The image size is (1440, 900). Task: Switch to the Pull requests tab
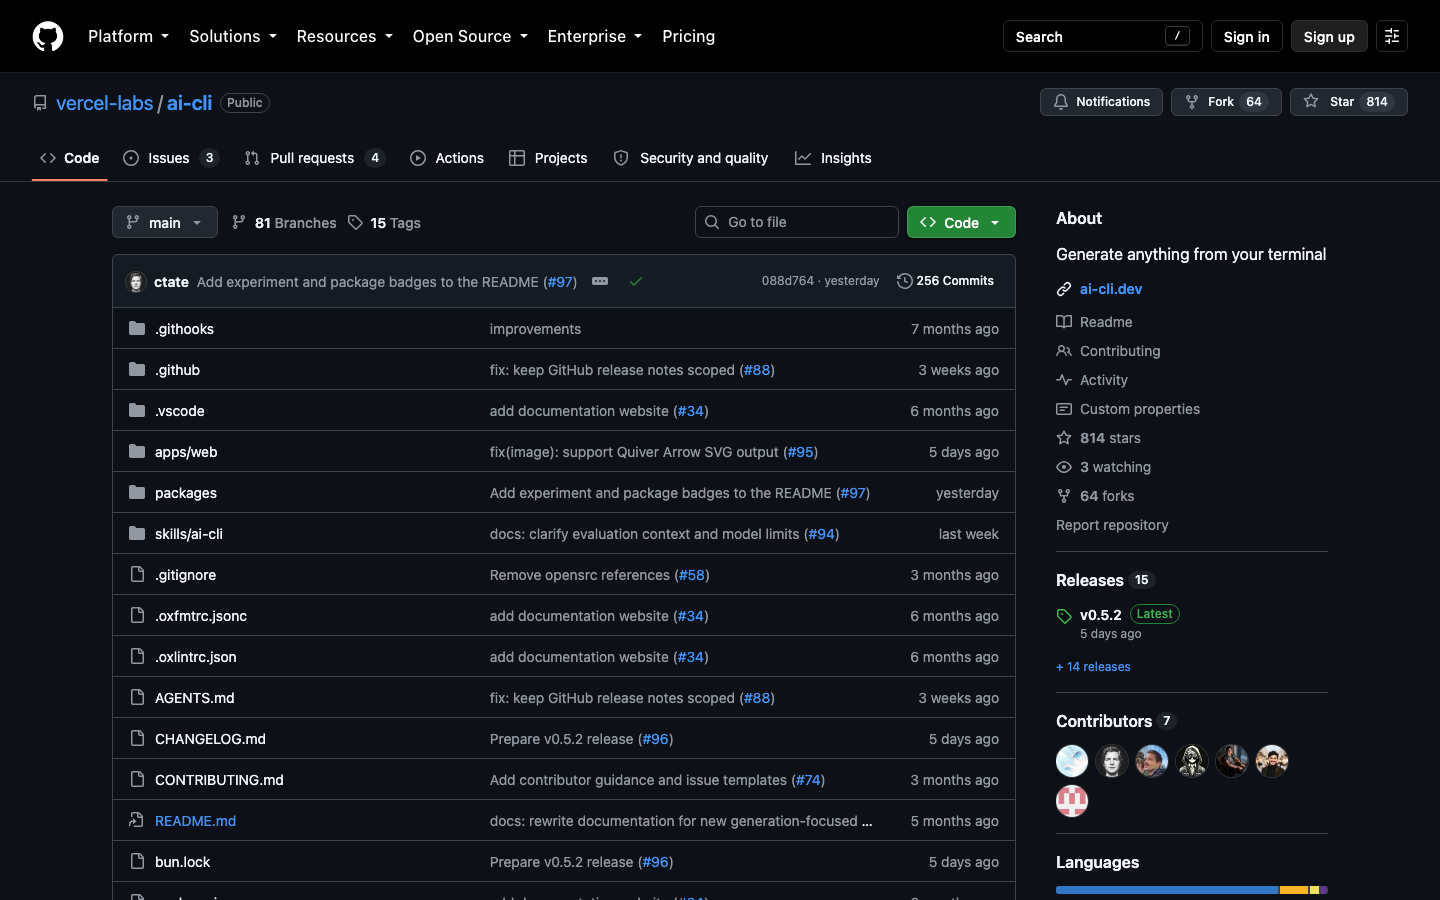pyautogui.click(x=314, y=158)
